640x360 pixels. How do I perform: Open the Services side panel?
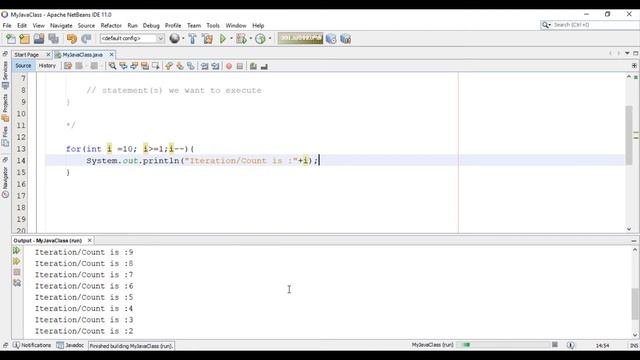pyautogui.click(x=5, y=75)
